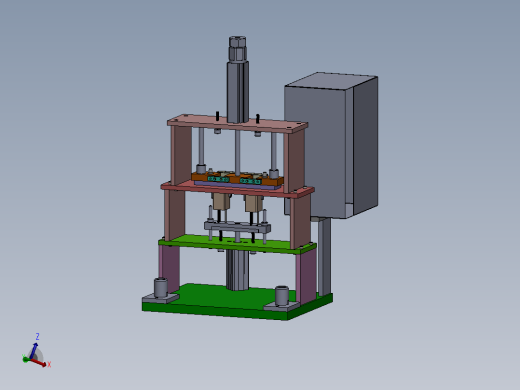Pick the left black bolt on the top plate
This screenshot has width=520, height=390.
coord(217,116)
